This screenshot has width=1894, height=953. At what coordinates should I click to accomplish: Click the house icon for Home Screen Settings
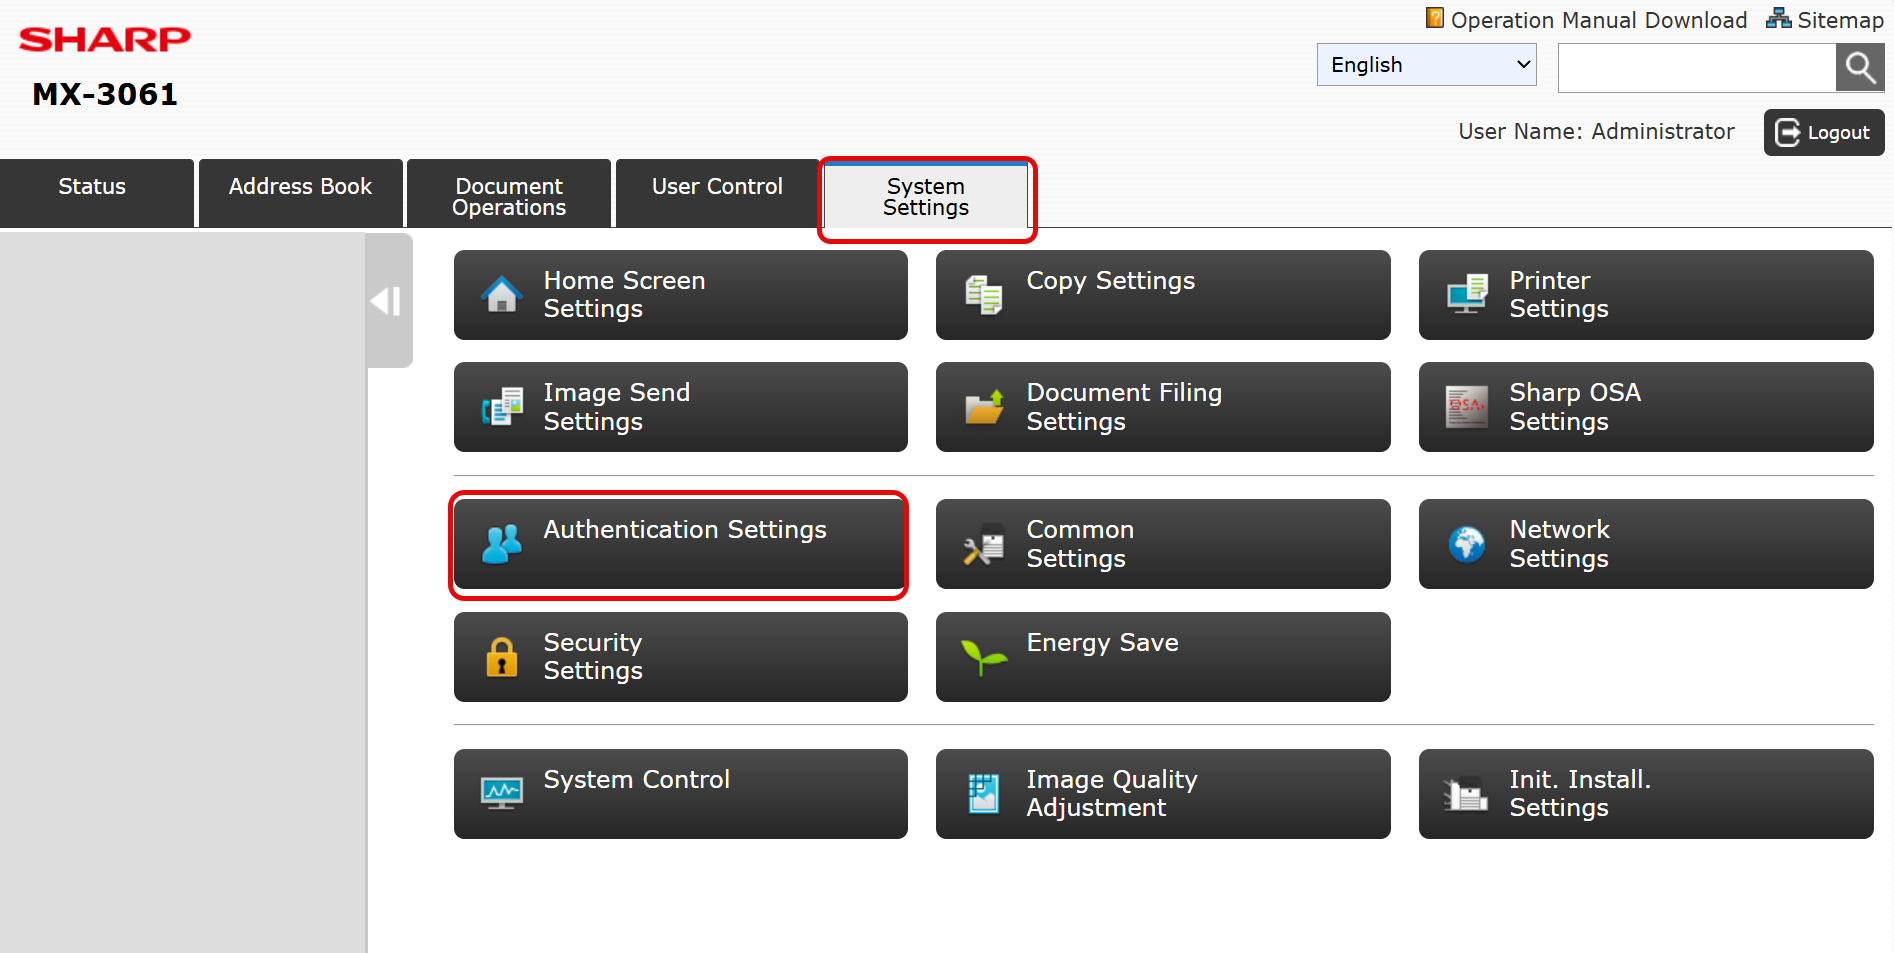(x=501, y=295)
